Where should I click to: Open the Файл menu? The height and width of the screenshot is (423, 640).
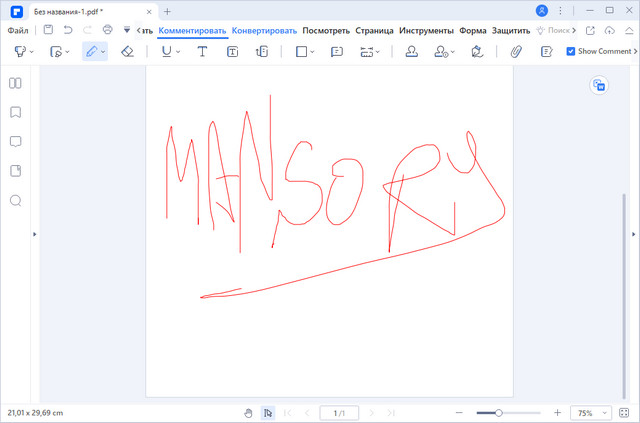click(x=18, y=30)
